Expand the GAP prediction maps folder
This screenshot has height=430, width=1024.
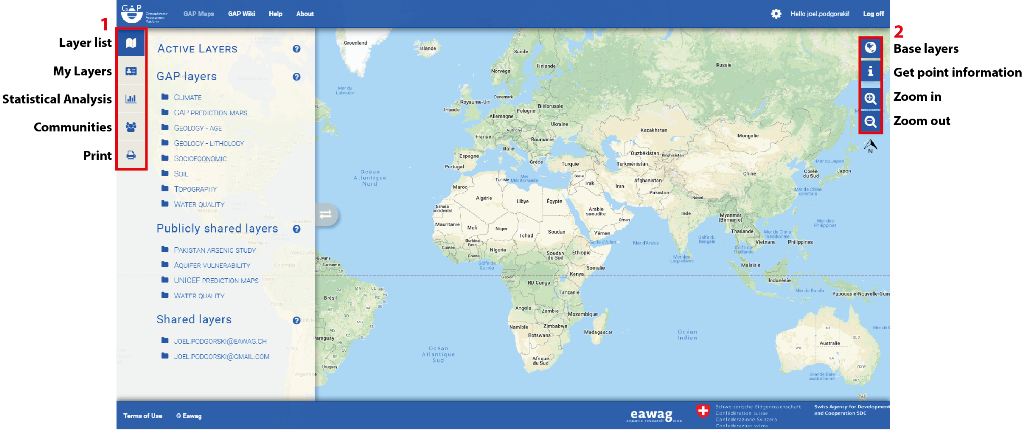(x=204, y=112)
